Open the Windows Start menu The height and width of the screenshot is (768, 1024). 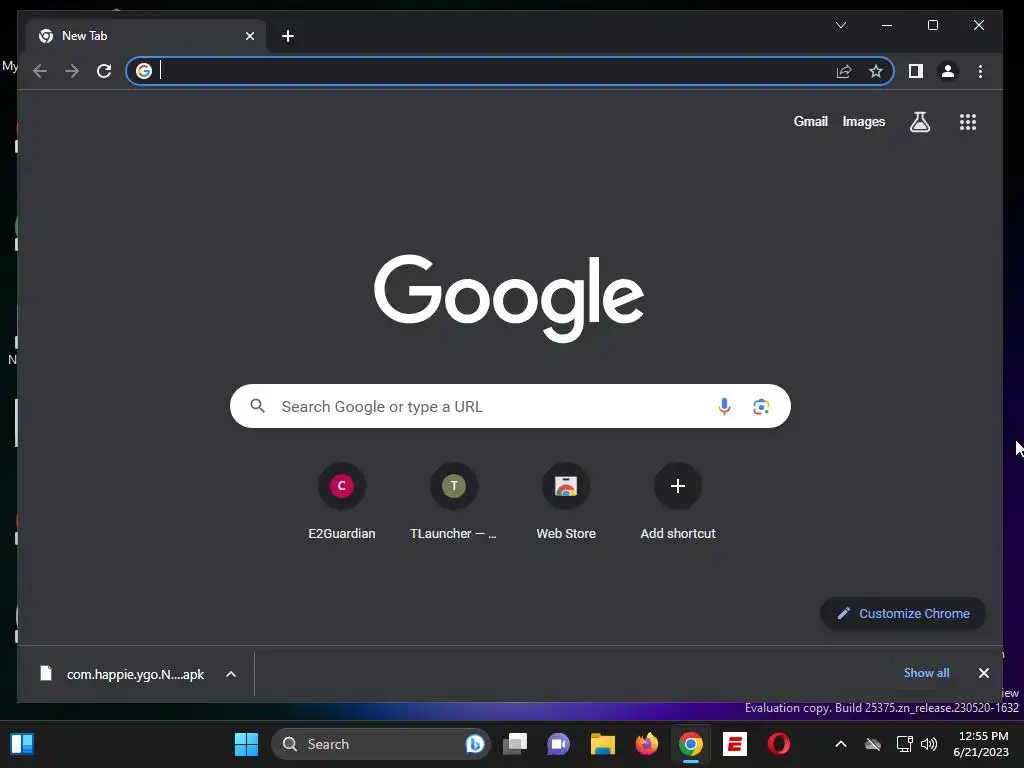pos(246,744)
